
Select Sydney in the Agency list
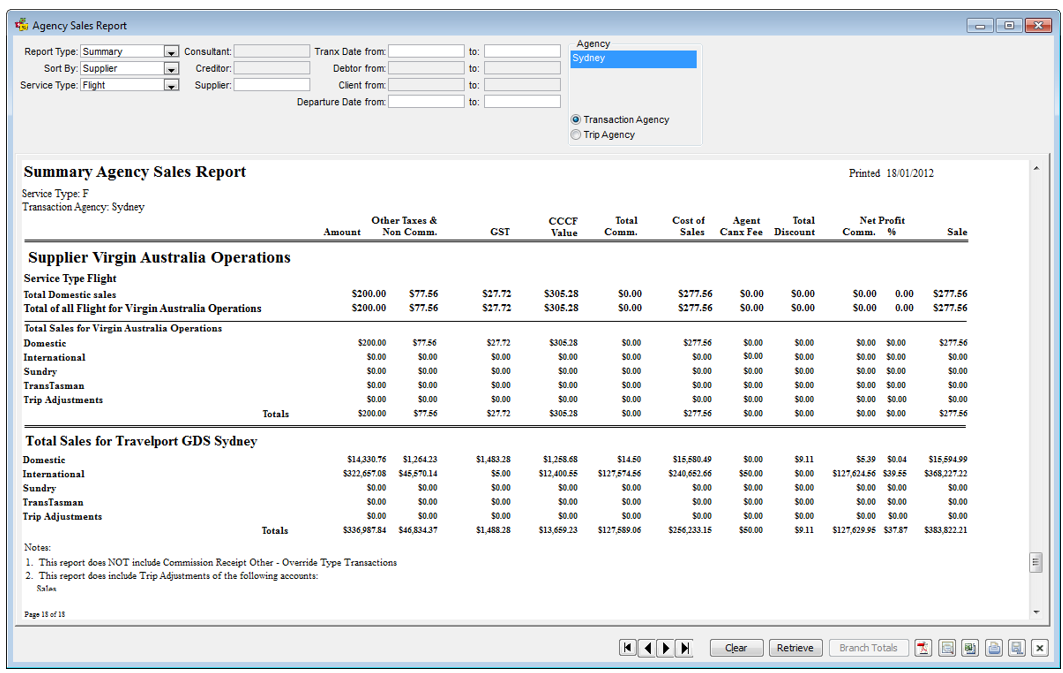633,58
